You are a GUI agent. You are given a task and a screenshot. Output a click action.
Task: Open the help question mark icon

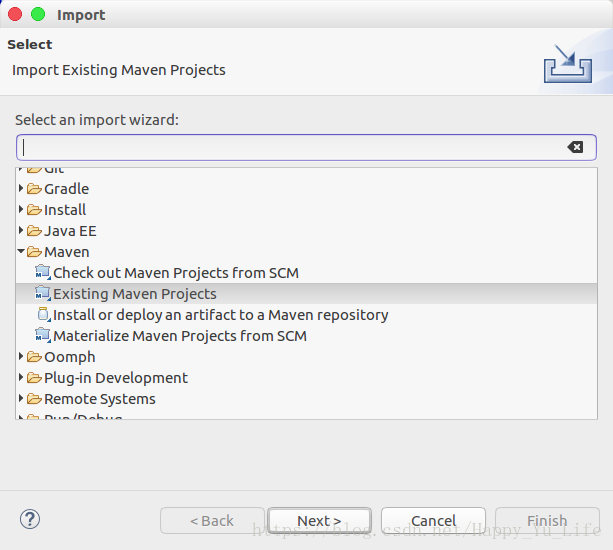(30, 520)
